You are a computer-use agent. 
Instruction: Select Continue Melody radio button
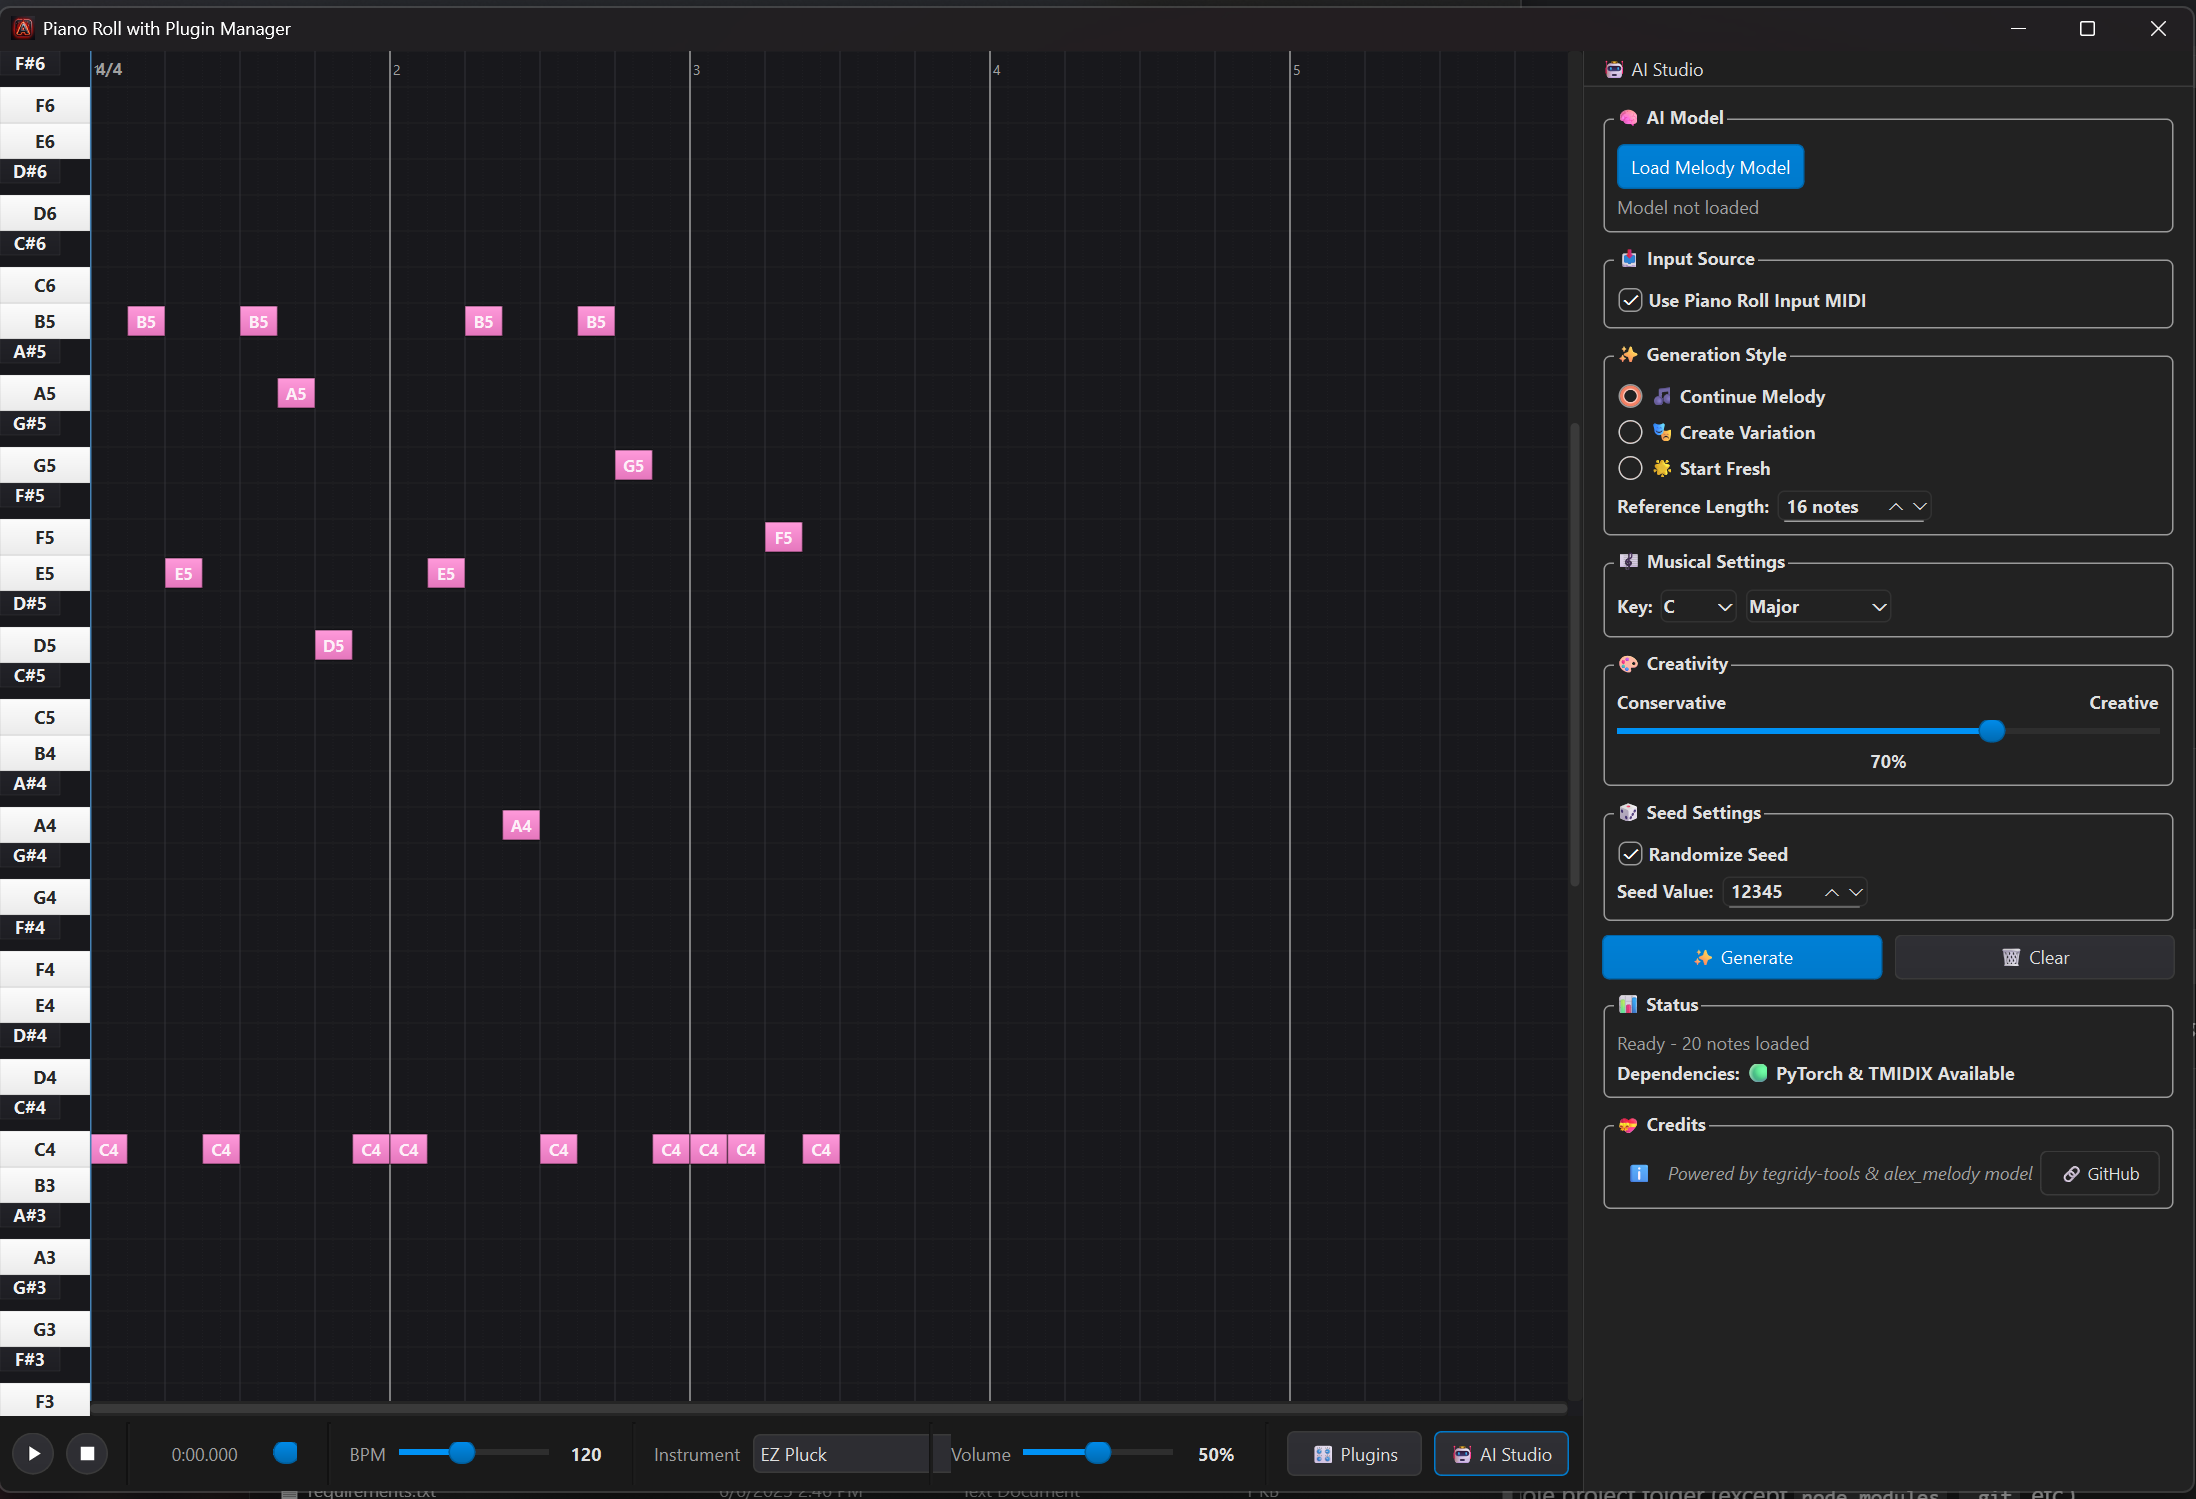click(1630, 396)
